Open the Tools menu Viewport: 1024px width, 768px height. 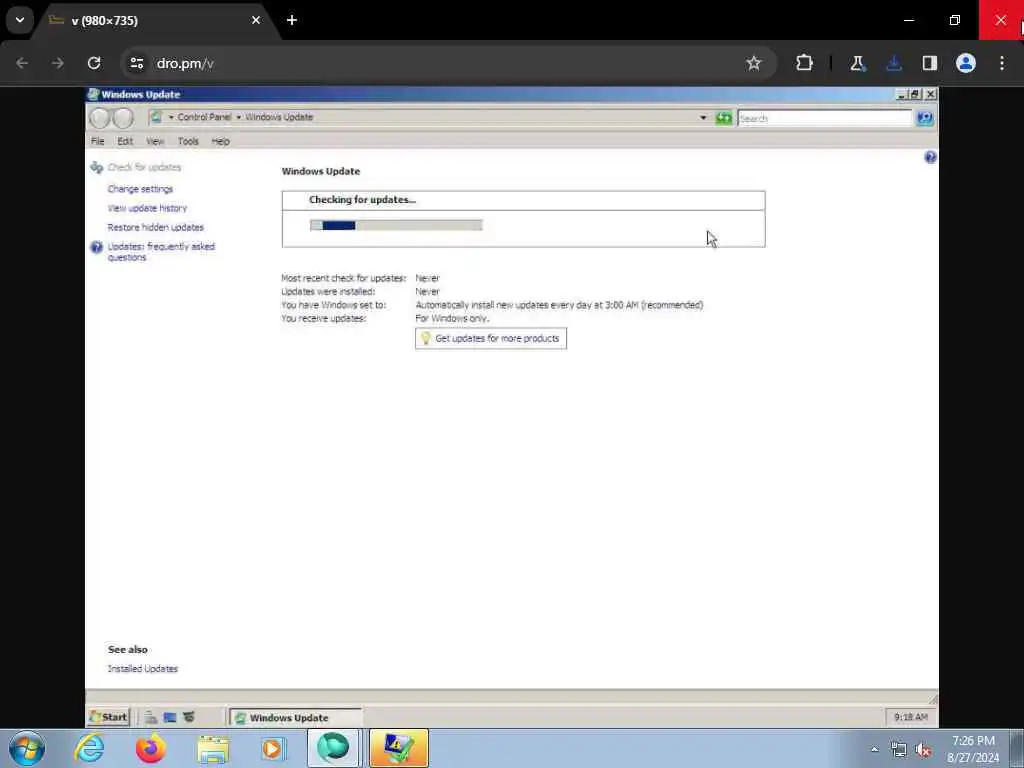click(x=188, y=141)
